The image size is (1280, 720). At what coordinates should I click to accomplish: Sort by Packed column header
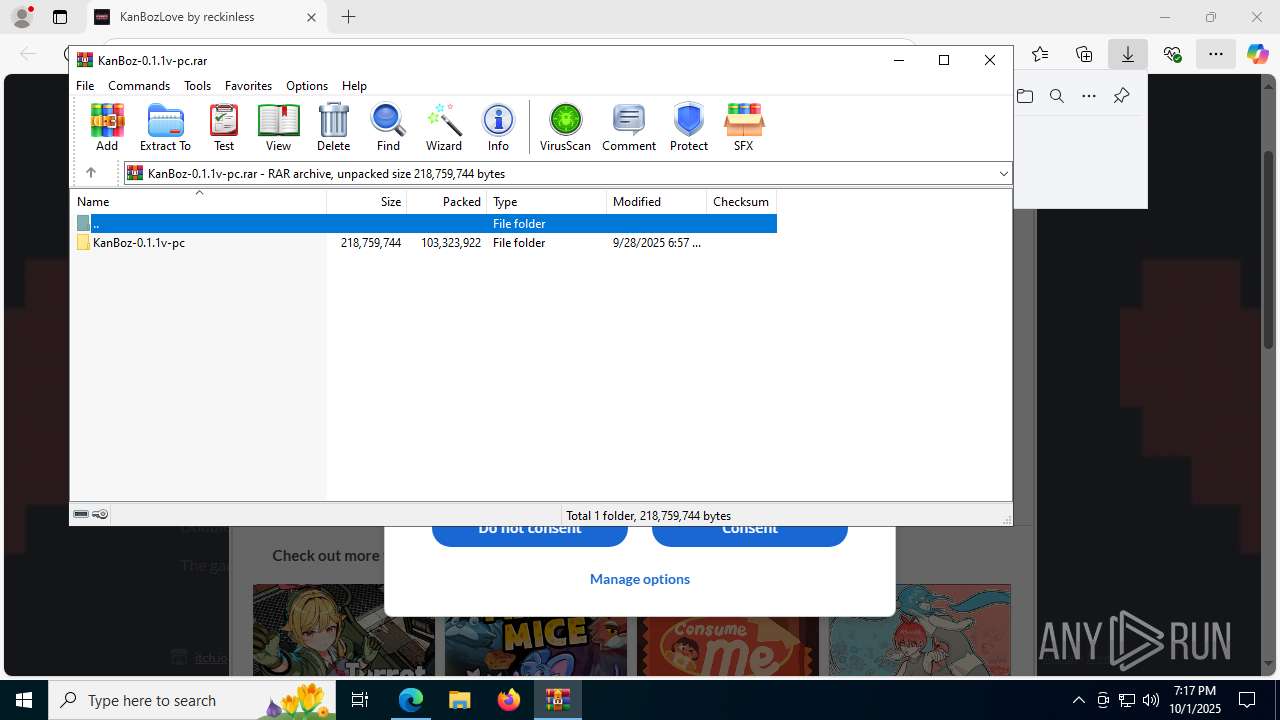tap(447, 201)
